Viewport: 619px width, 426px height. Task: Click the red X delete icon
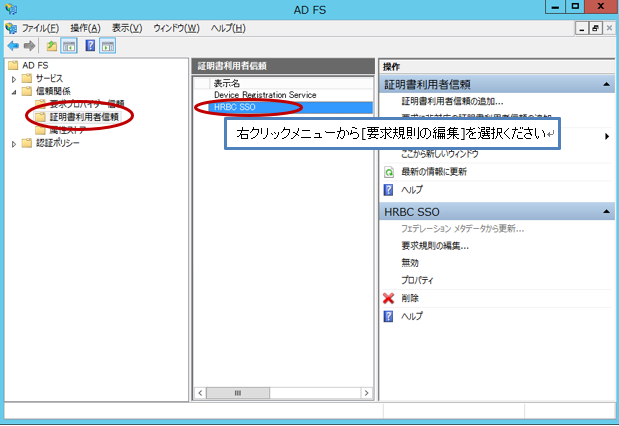click(x=389, y=298)
